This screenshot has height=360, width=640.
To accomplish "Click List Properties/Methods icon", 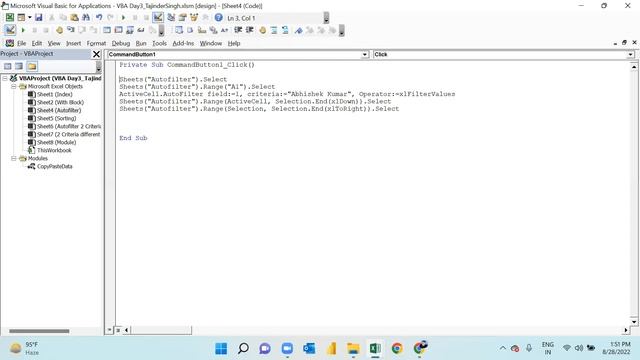I will pos(179,30).
